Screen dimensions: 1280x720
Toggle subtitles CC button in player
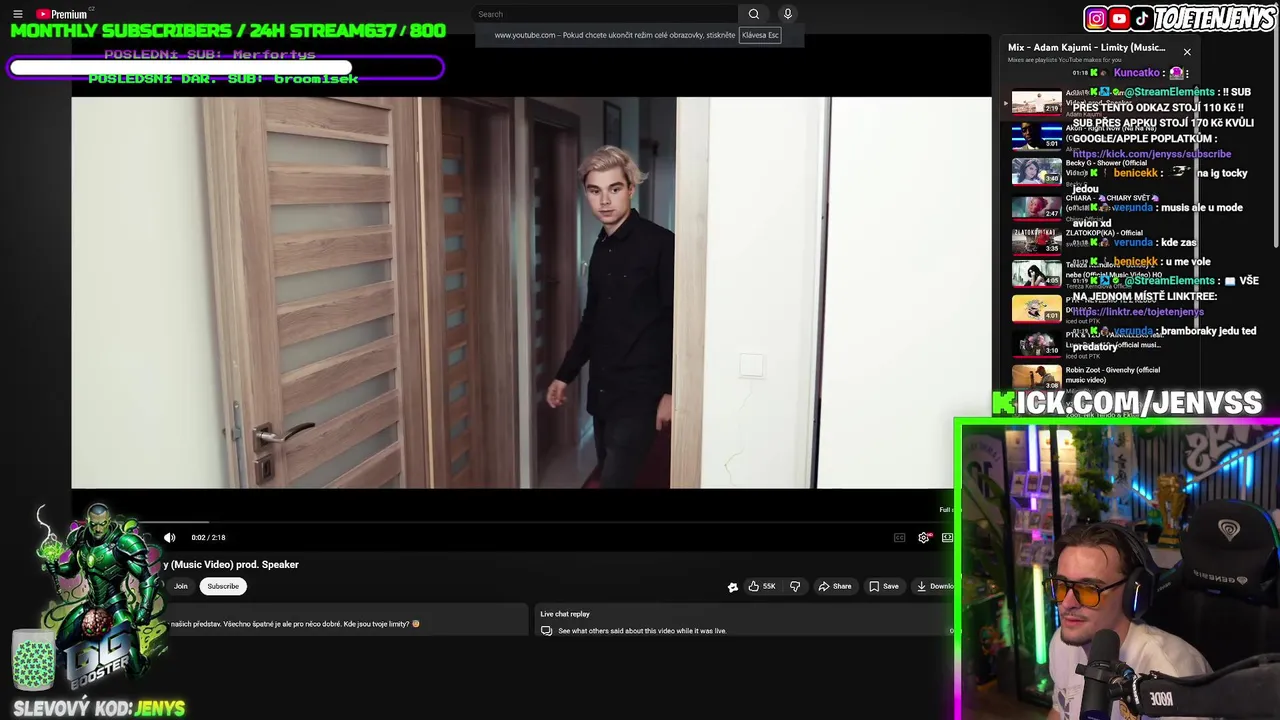(x=899, y=538)
